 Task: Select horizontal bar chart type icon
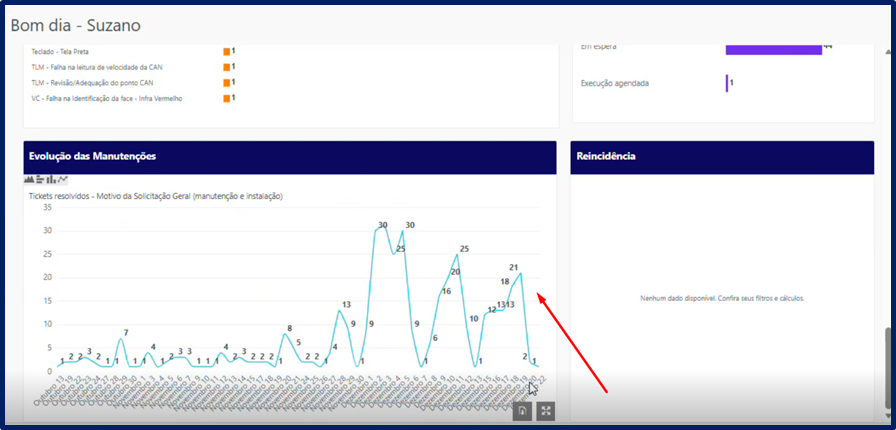pos(41,179)
